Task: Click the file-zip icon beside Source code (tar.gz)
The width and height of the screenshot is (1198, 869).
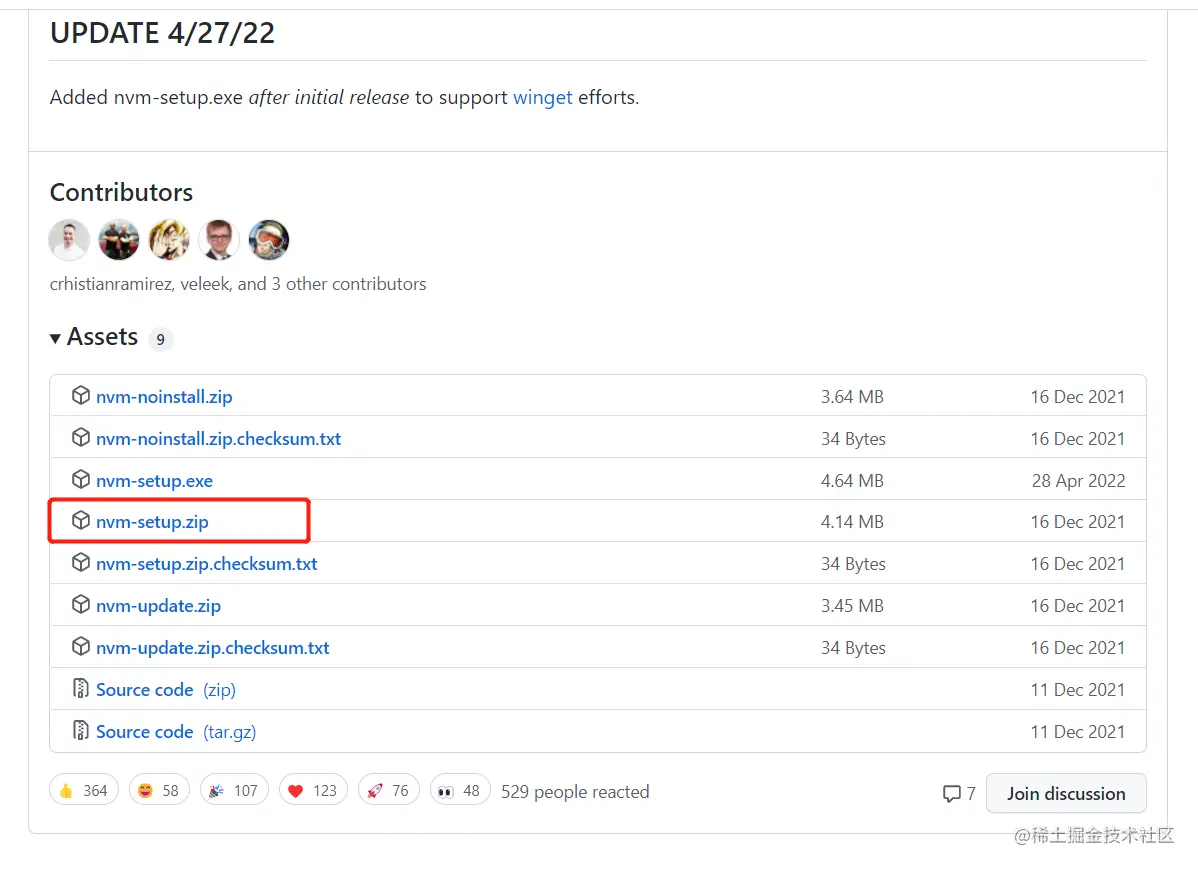Action: coord(80,731)
